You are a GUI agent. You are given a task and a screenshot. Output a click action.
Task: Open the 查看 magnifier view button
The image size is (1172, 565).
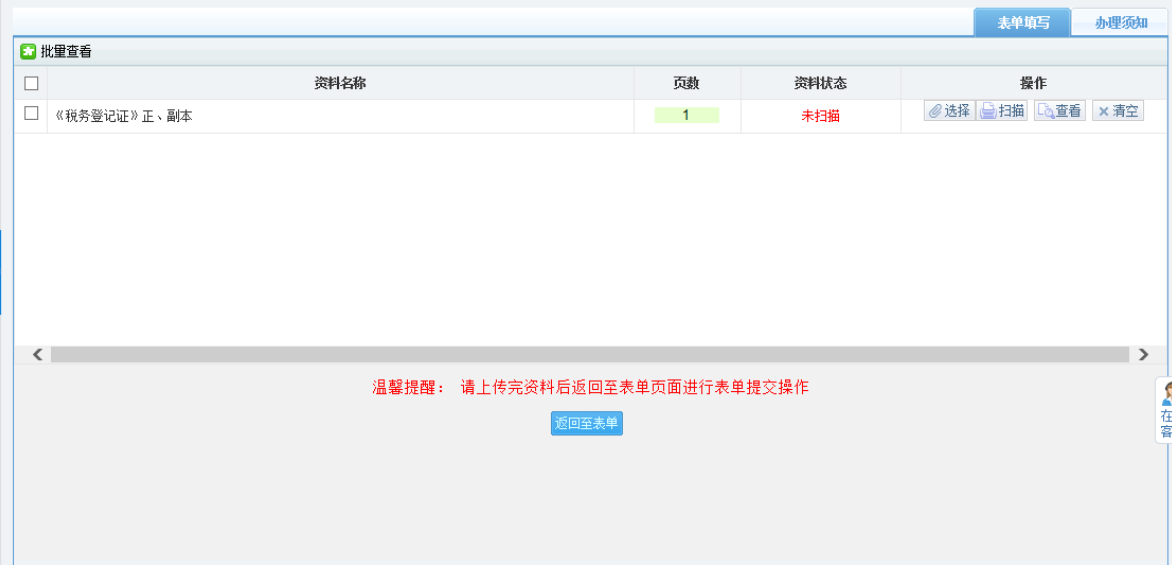(1059, 111)
